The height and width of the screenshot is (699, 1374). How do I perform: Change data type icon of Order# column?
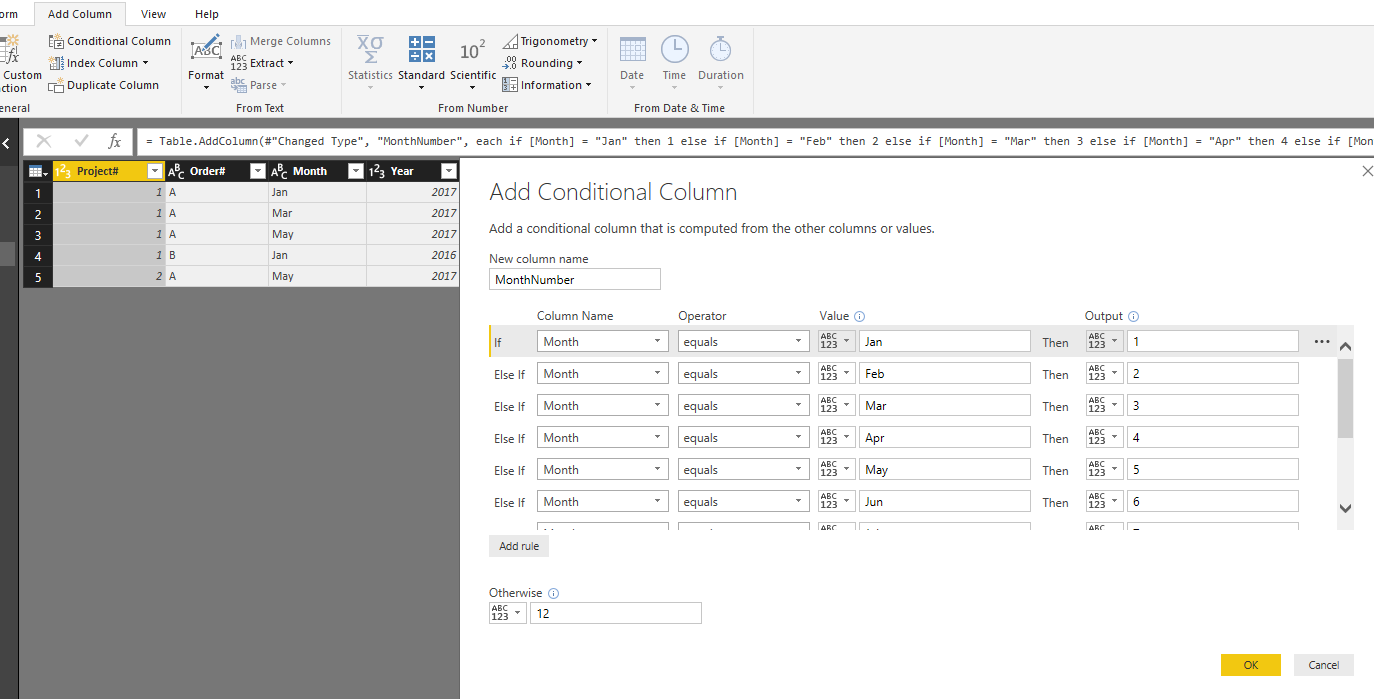tap(176, 171)
